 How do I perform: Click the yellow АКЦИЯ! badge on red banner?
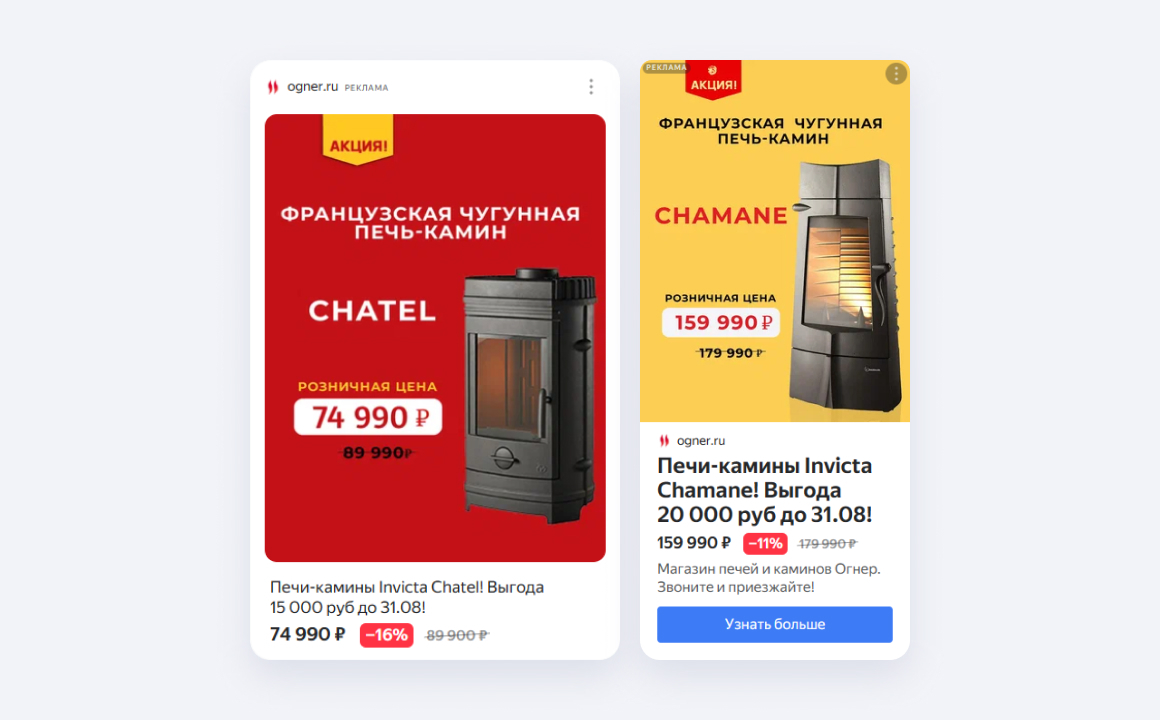point(358,140)
